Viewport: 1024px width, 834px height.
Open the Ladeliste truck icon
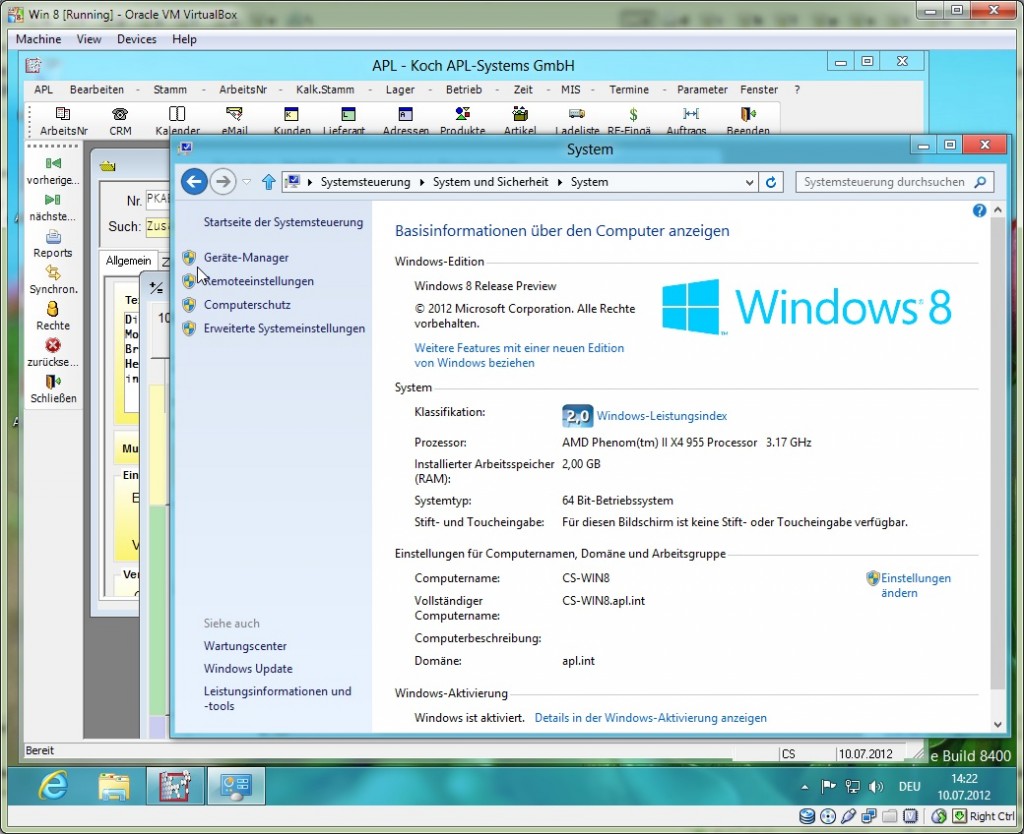(x=577, y=120)
